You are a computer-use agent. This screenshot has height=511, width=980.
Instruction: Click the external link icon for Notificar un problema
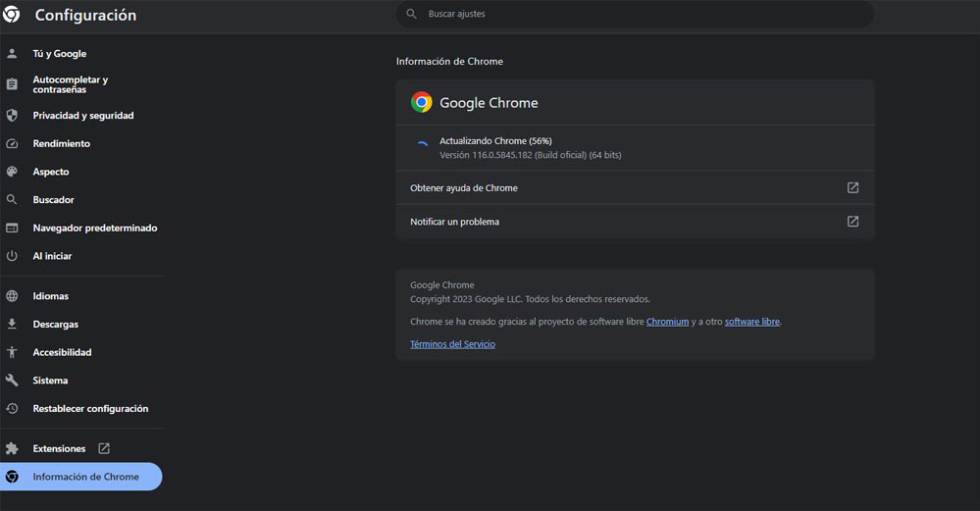pyautogui.click(x=852, y=221)
